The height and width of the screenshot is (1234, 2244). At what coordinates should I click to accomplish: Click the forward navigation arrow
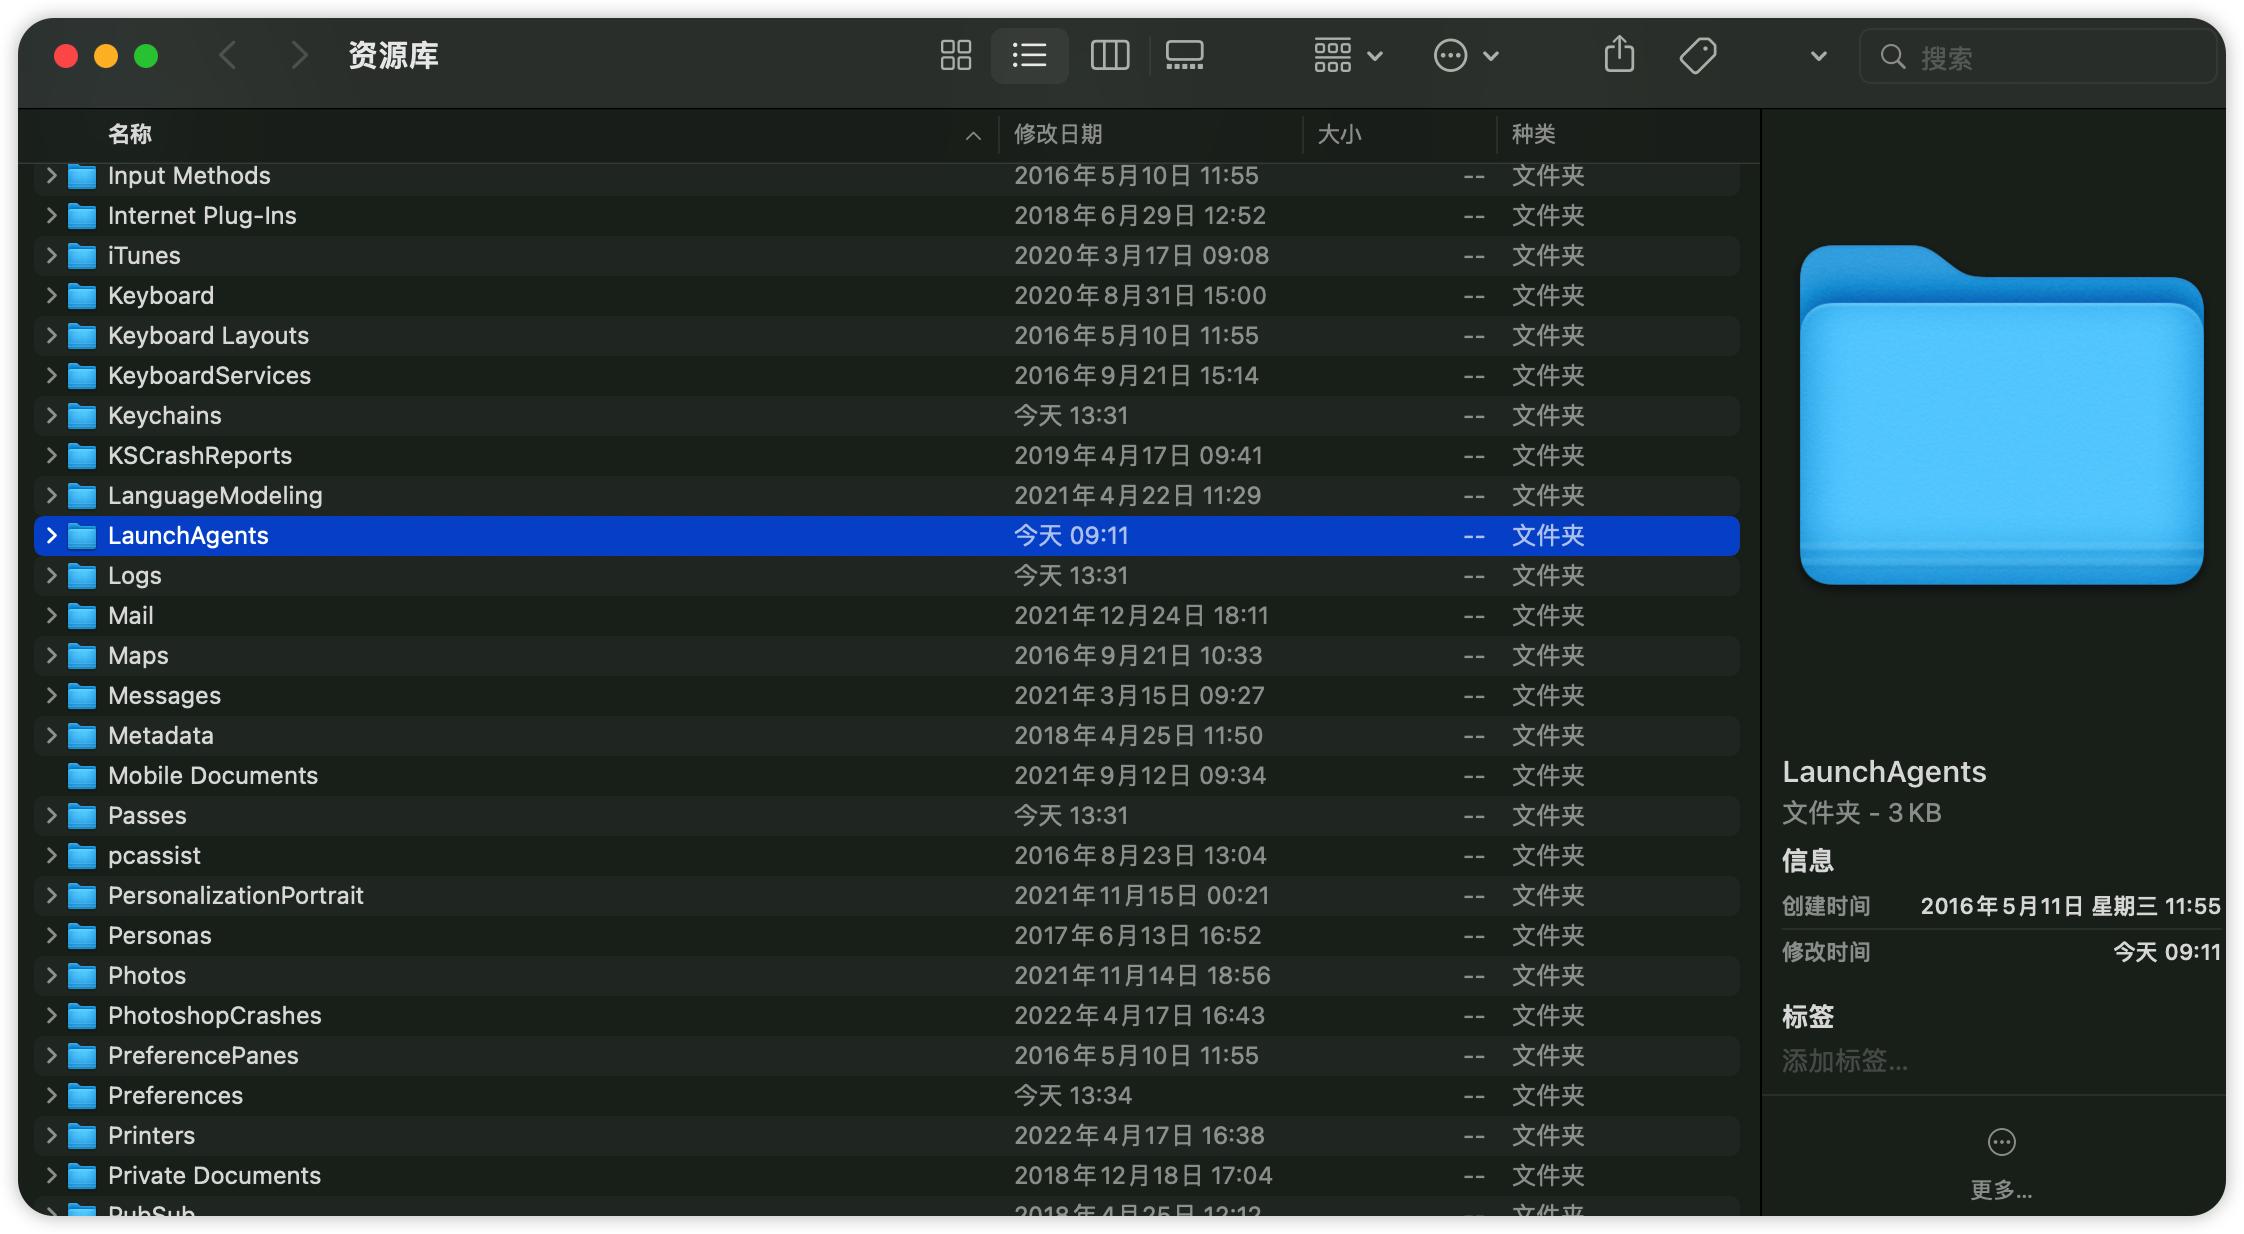click(x=298, y=55)
